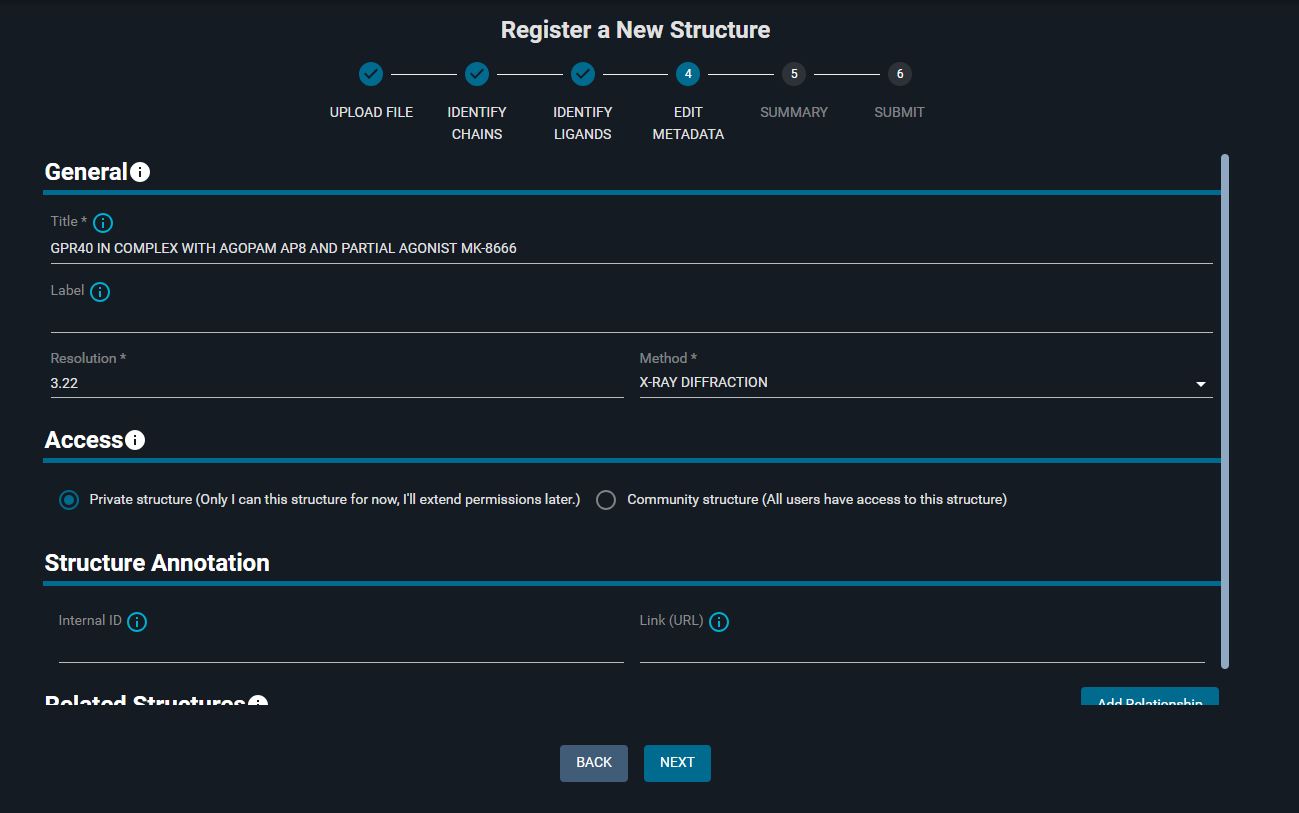1299x813 pixels.
Task: Click the vertical scrollbar of the form
Action: pos(1225,411)
